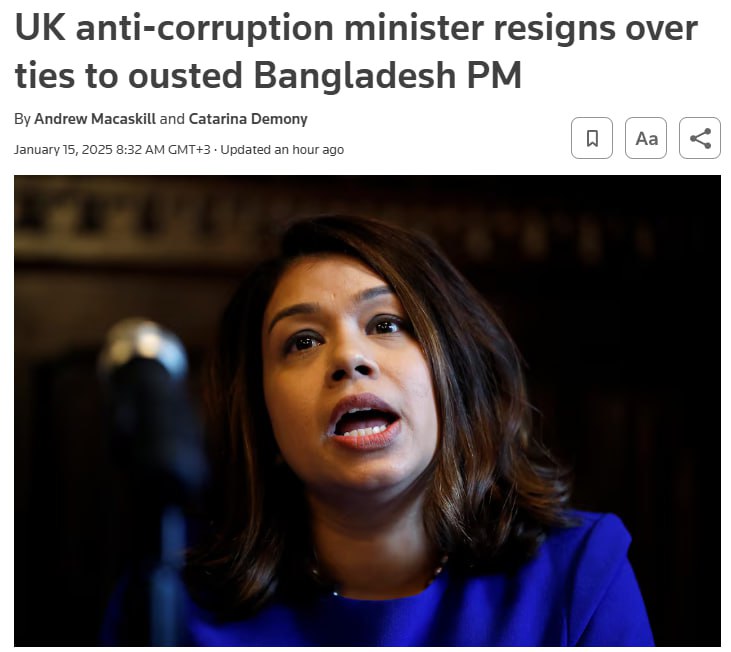This screenshot has width=731, height=652.
Task: Save the story using the bookmark button
Action: click(592, 138)
